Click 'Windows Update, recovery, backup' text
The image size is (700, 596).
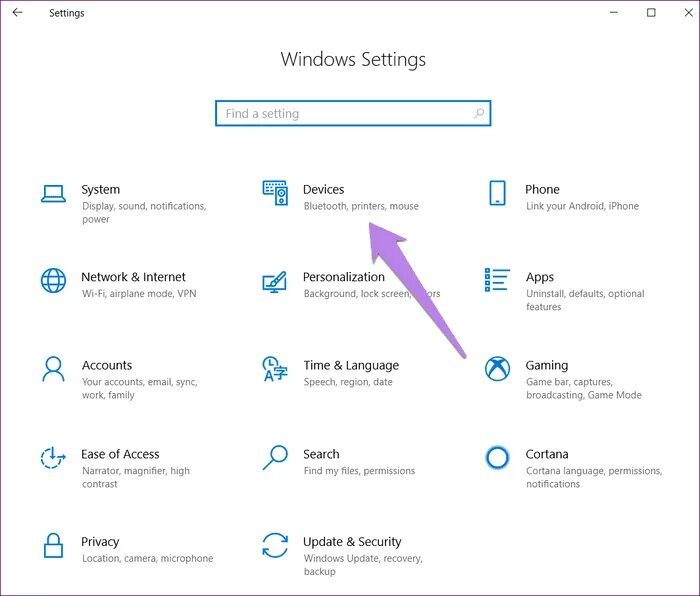[363, 565]
